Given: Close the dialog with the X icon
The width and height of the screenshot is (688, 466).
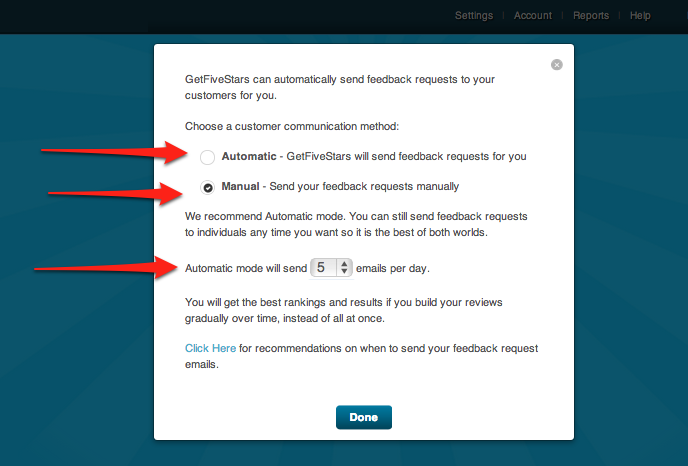Looking at the screenshot, I should 556,65.
